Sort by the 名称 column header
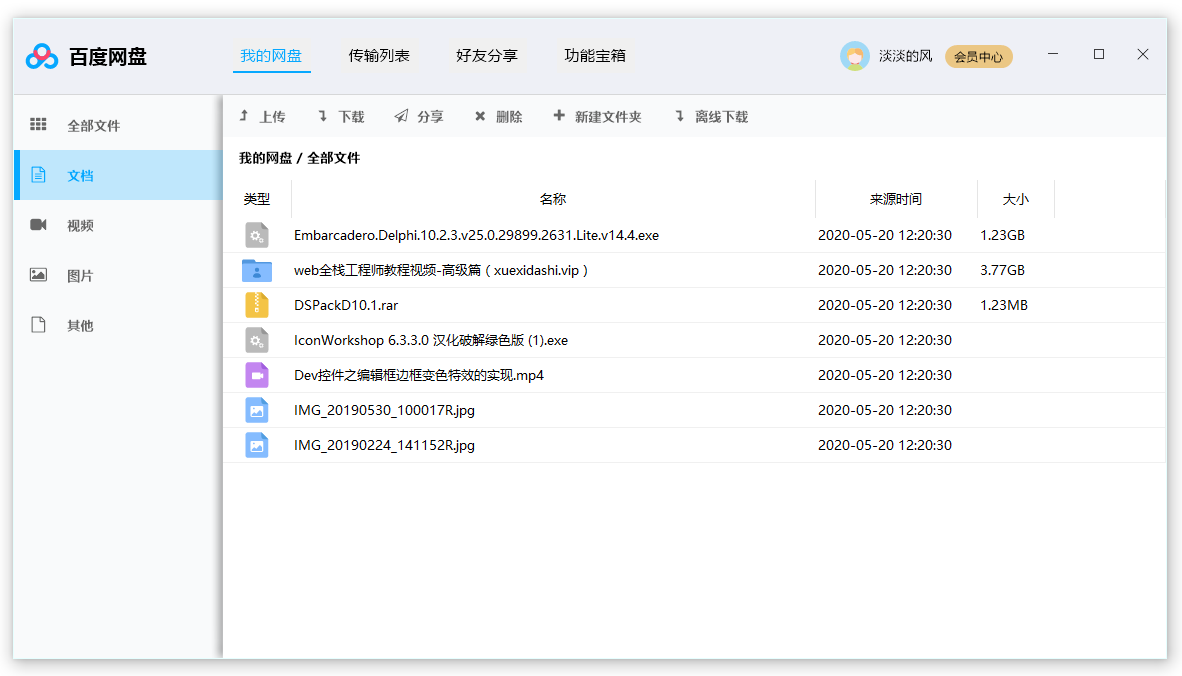 (553, 199)
